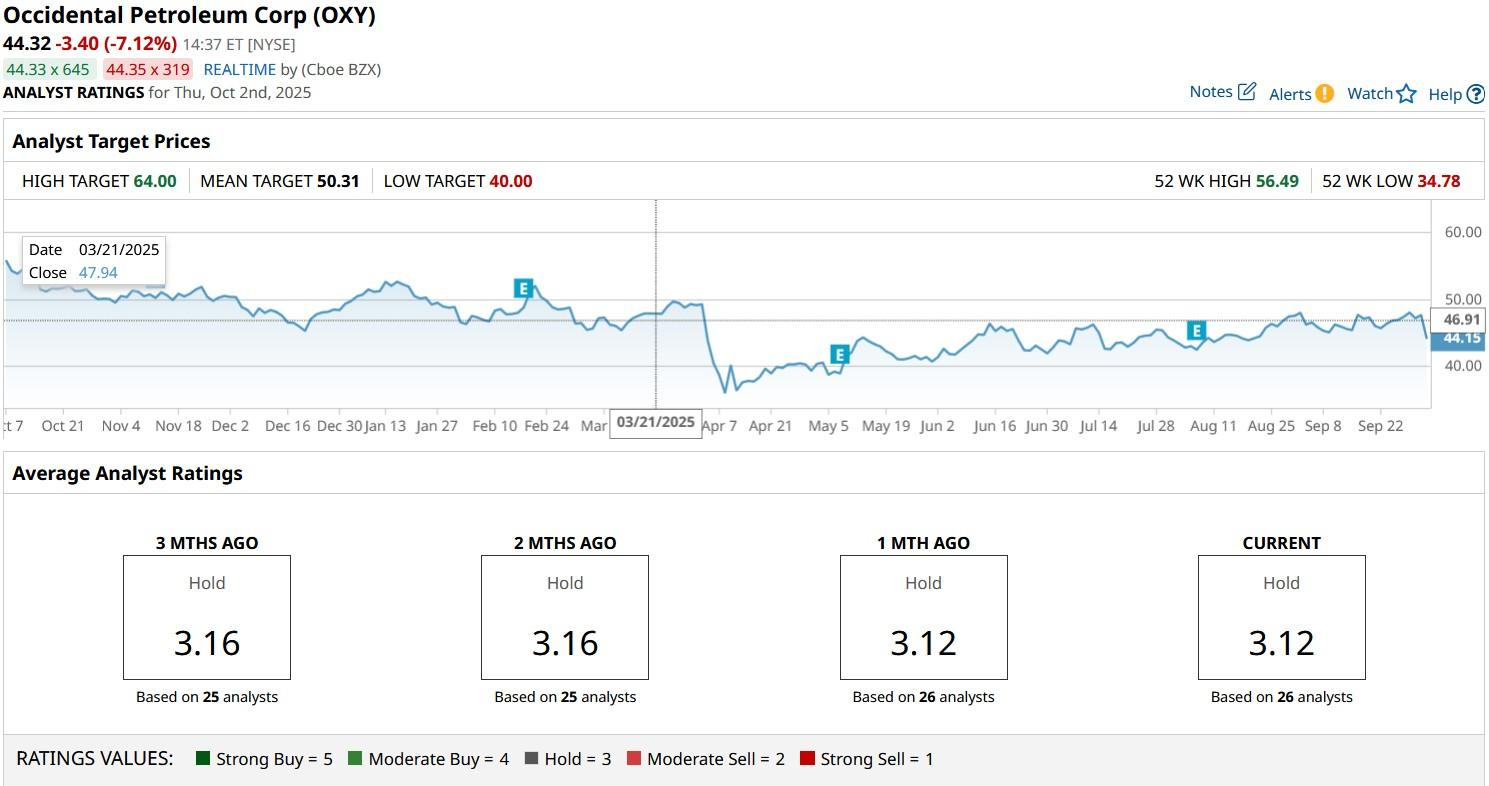The height and width of the screenshot is (786, 1489).
Task: Click the ask quote 44.35 x 319
Action: click(x=148, y=70)
